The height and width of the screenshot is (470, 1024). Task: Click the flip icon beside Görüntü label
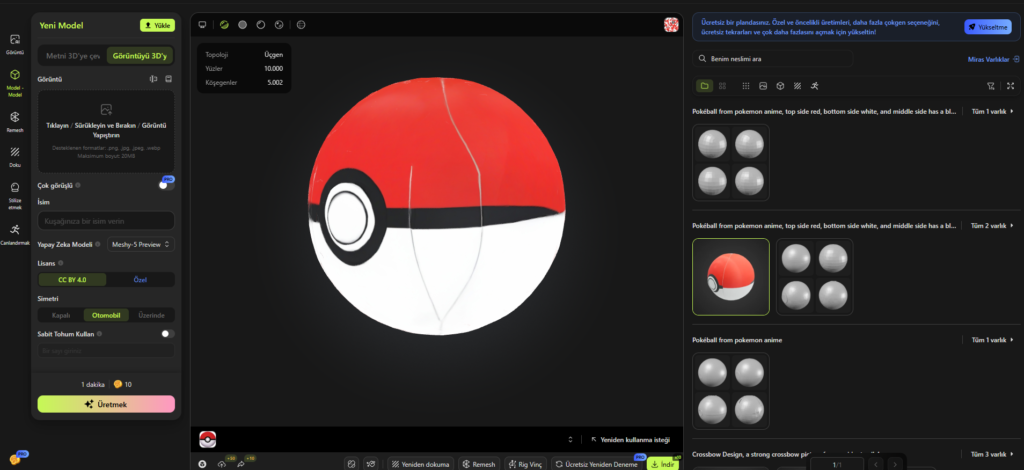point(153,79)
